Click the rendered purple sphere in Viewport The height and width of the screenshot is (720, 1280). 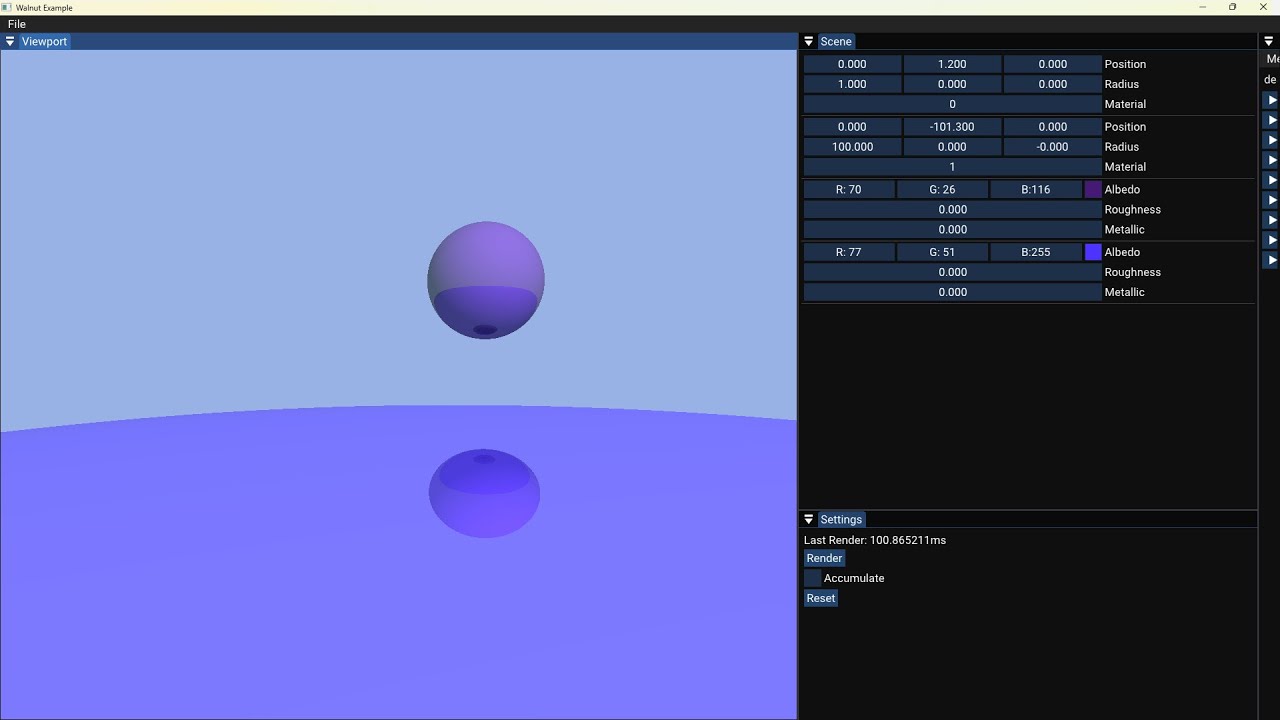486,280
